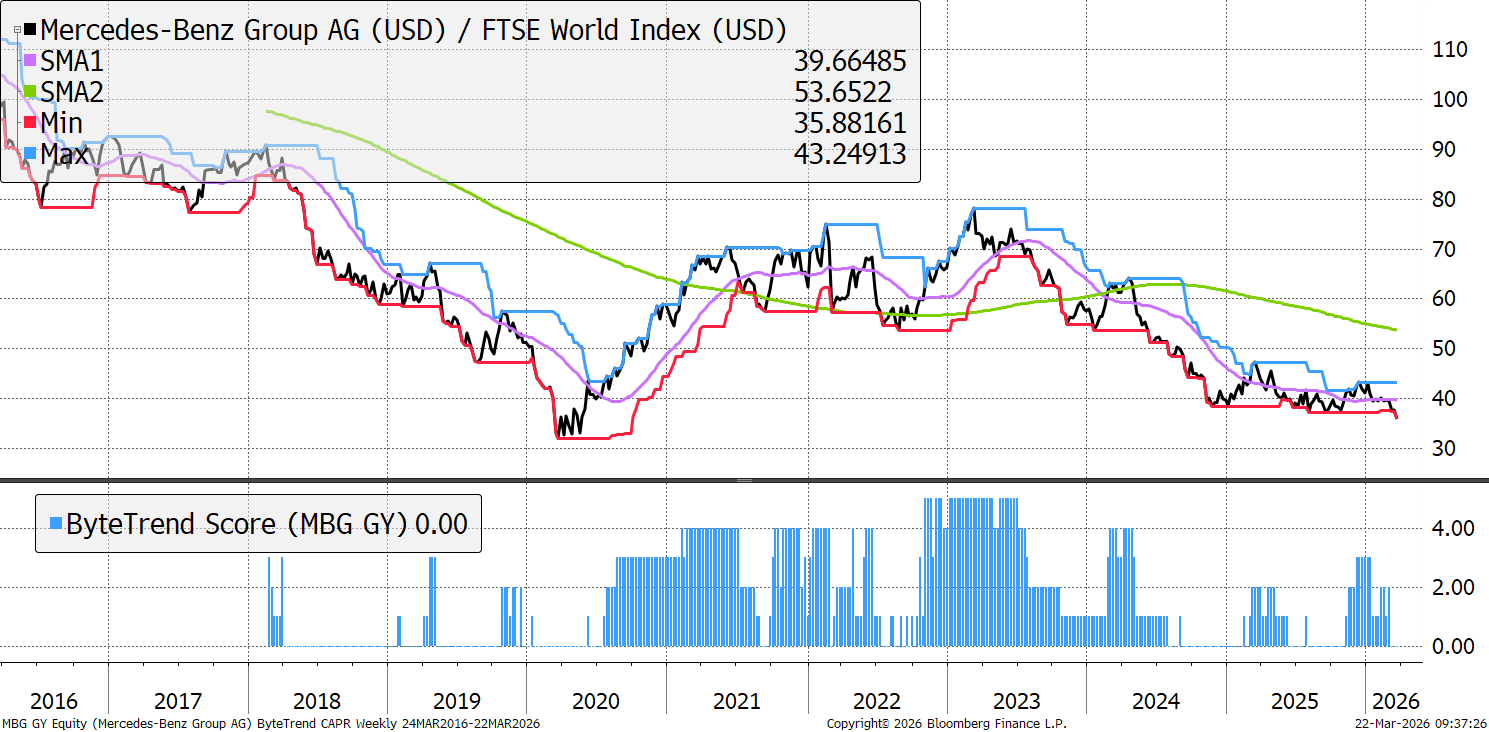This screenshot has width=1489, height=732.
Task: Click the green SMA2 legend marker
Action: point(30,93)
